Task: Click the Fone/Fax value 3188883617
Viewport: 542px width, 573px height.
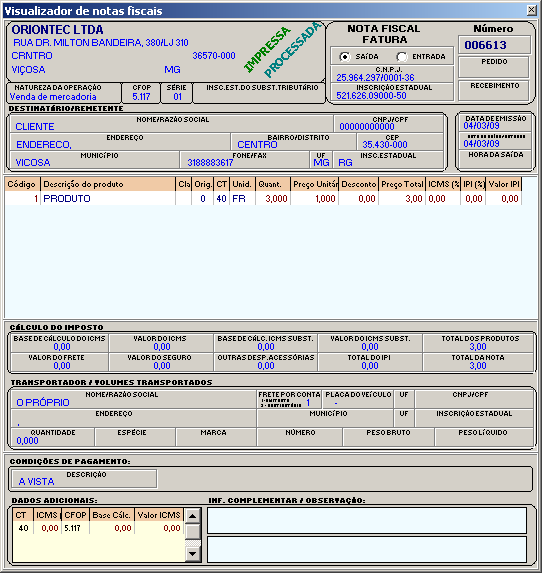Action: tap(210, 163)
